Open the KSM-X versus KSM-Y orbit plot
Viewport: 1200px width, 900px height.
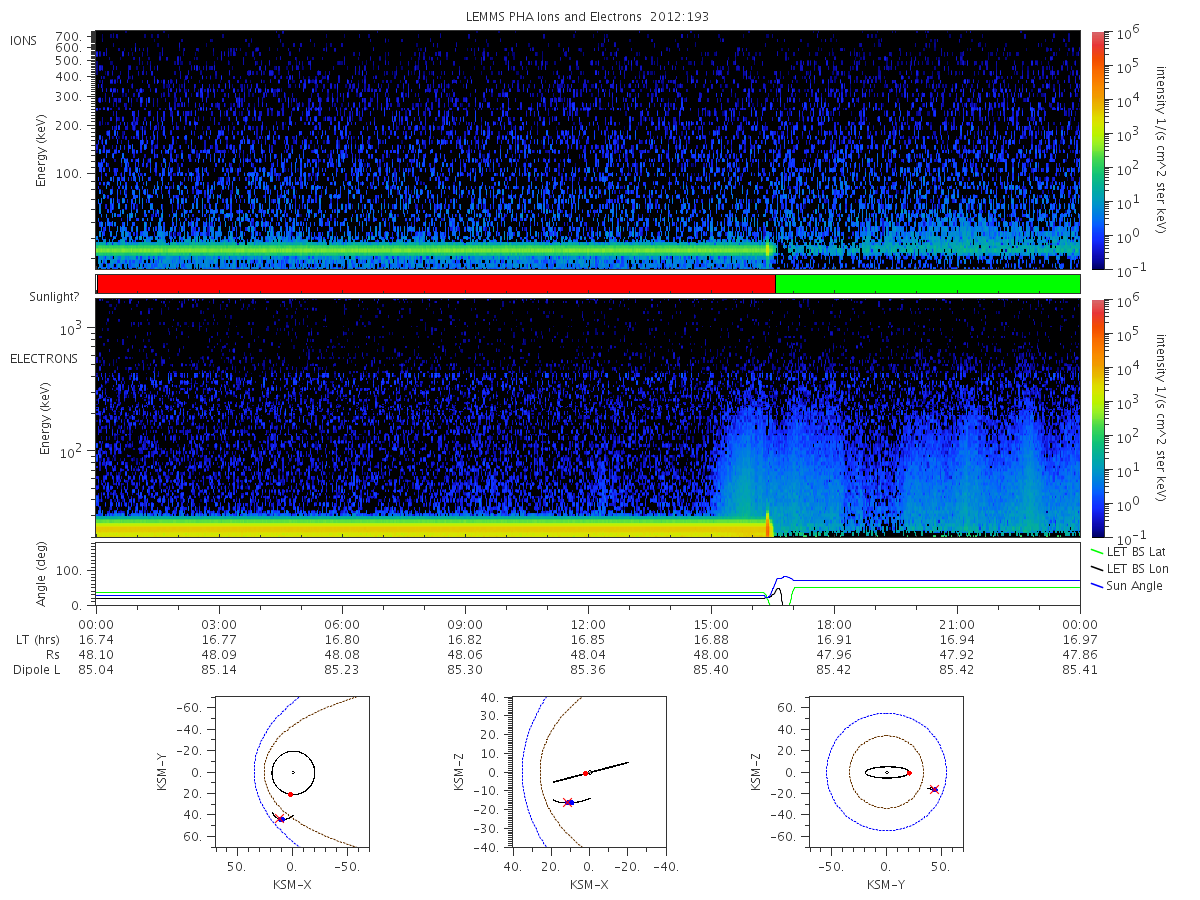click(x=290, y=772)
